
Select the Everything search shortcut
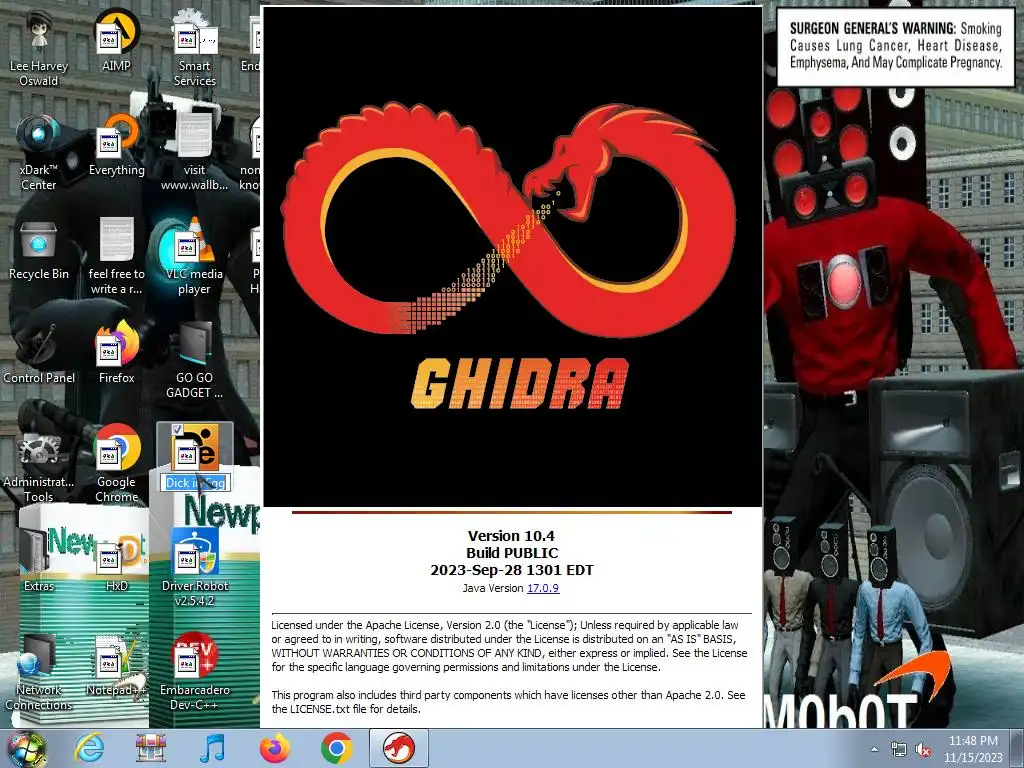tap(116, 145)
